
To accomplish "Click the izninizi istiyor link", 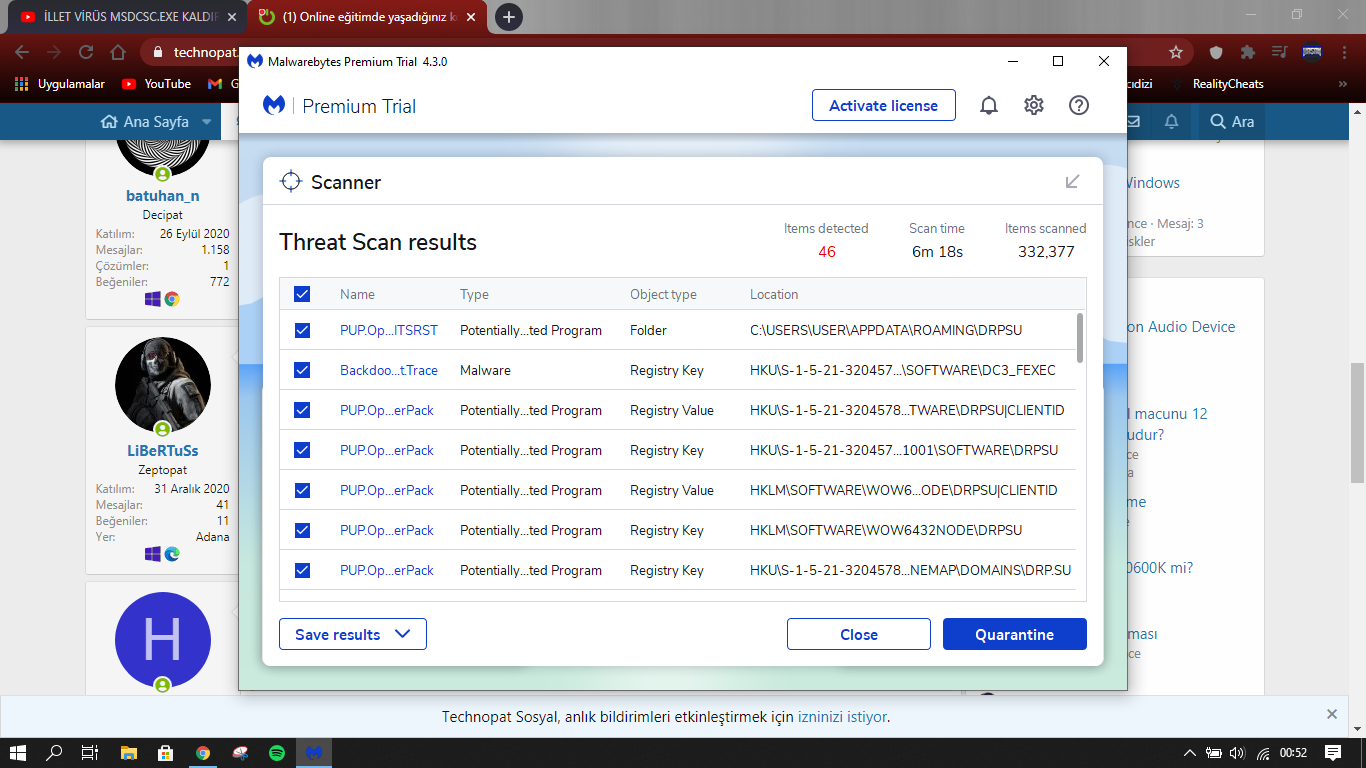I will pos(842,717).
